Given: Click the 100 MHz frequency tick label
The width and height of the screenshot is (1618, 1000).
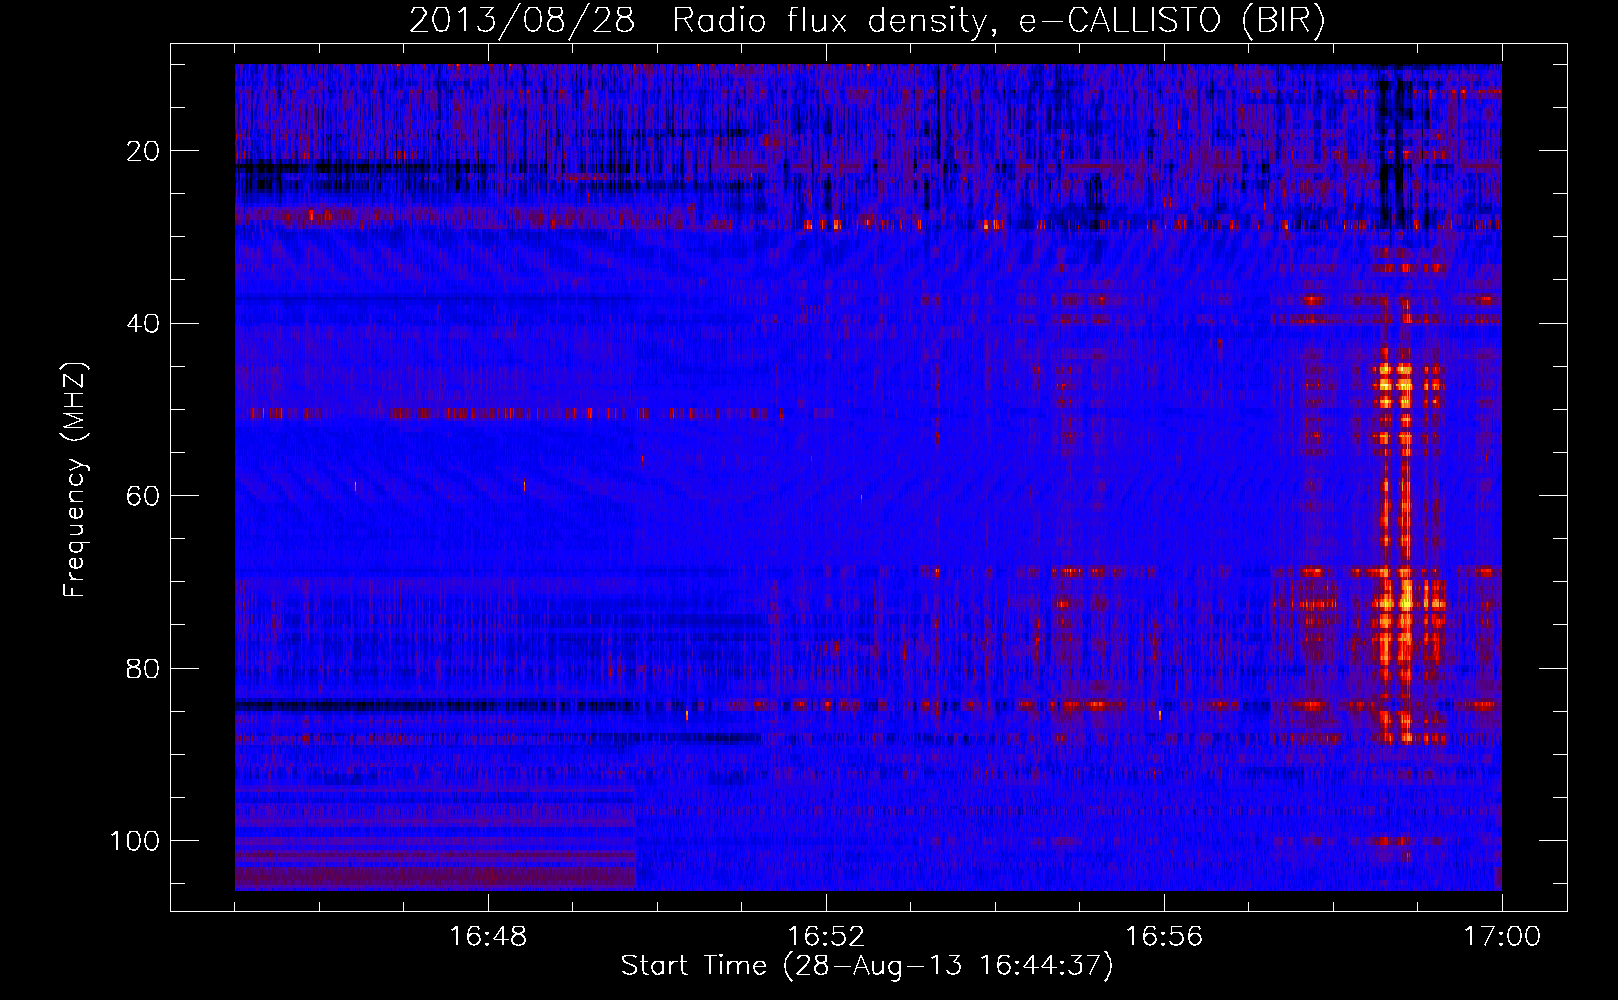Looking at the screenshot, I should point(135,841).
